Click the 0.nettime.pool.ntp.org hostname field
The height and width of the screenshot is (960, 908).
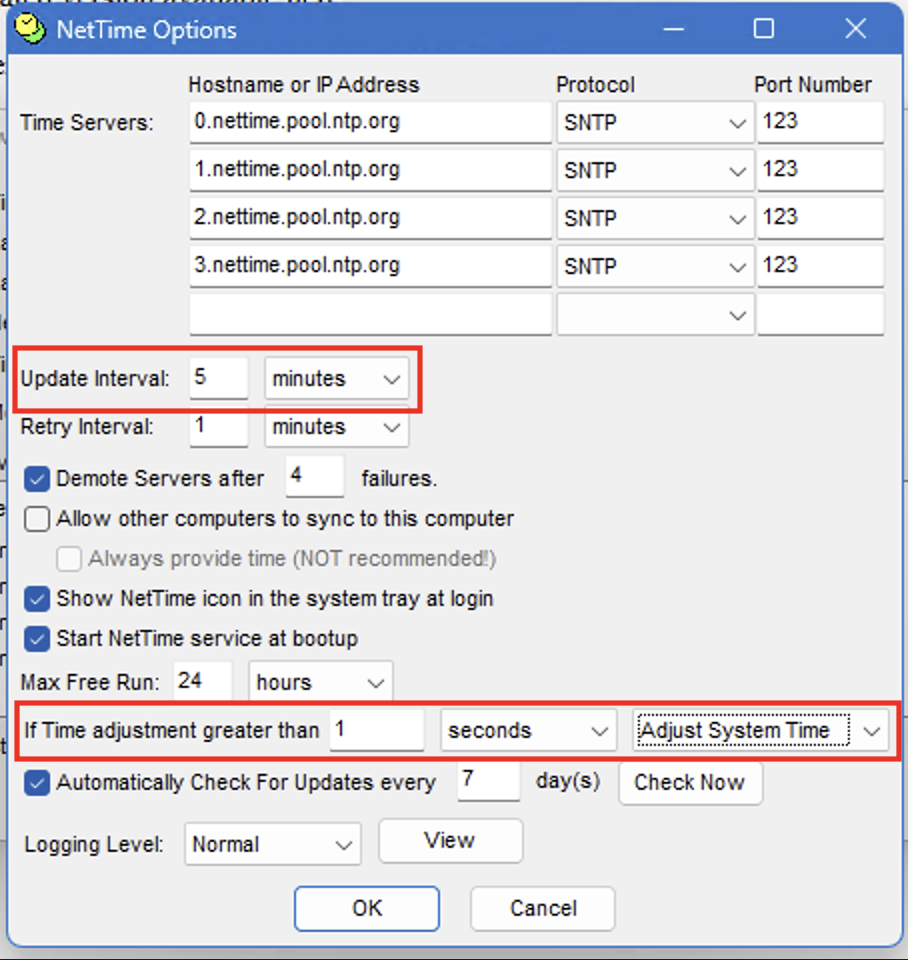(370, 122)
